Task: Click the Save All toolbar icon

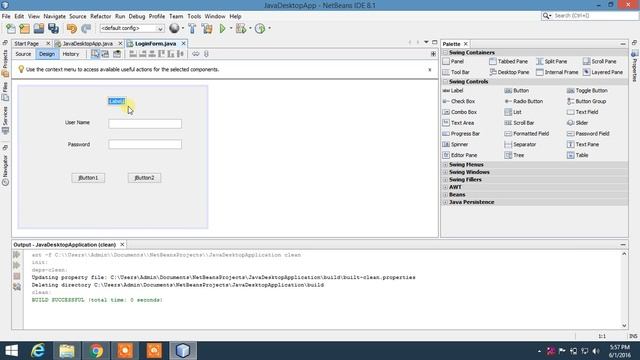Action: click(x=53, y=29)
